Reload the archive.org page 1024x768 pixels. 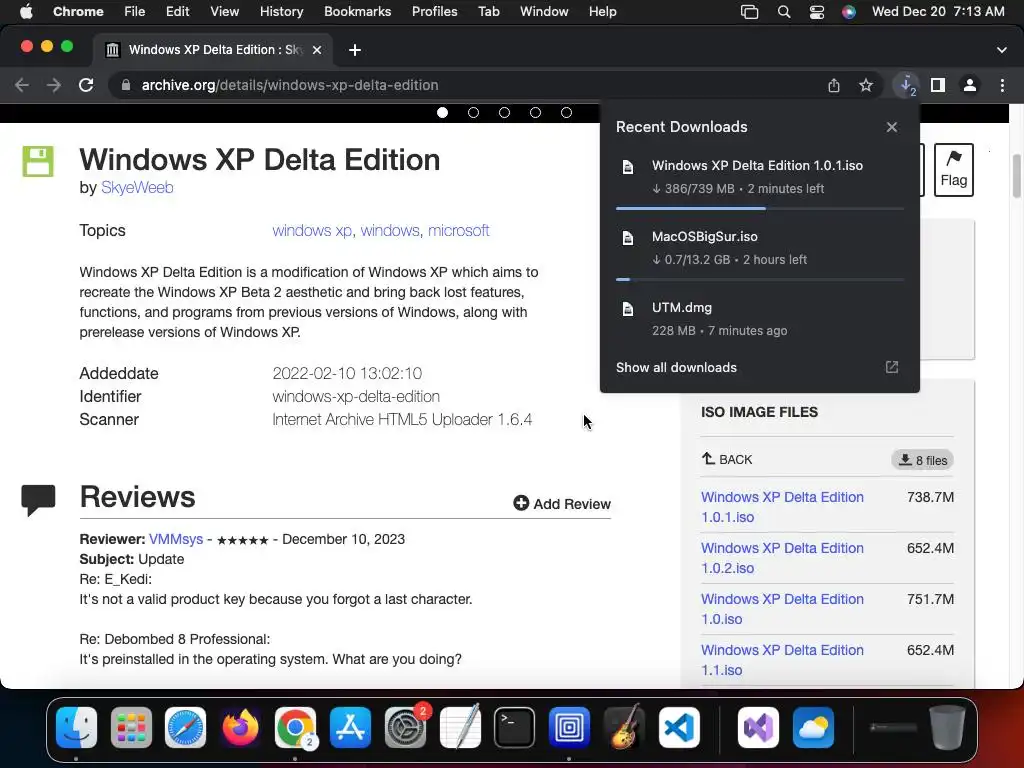(x=86, y=85)
